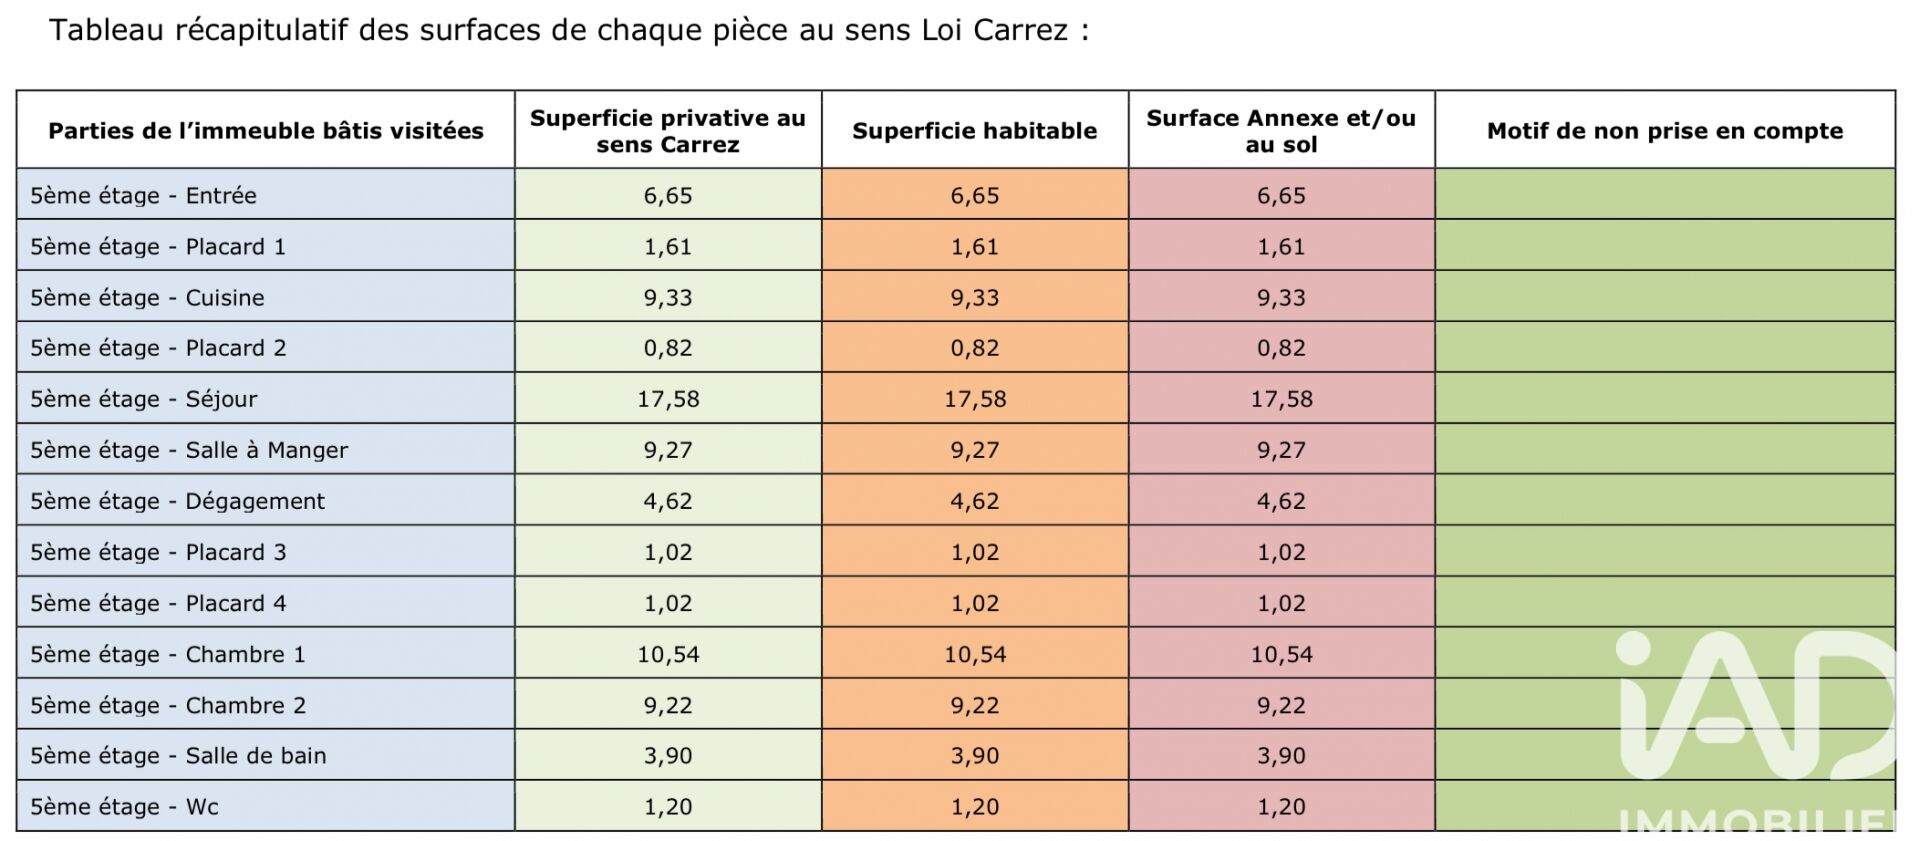Image resolution: width=1920 pixels, height=841 pixels.
Task: Click the table title mentioning Loi Carrez
Action: [x=568, y=30]
